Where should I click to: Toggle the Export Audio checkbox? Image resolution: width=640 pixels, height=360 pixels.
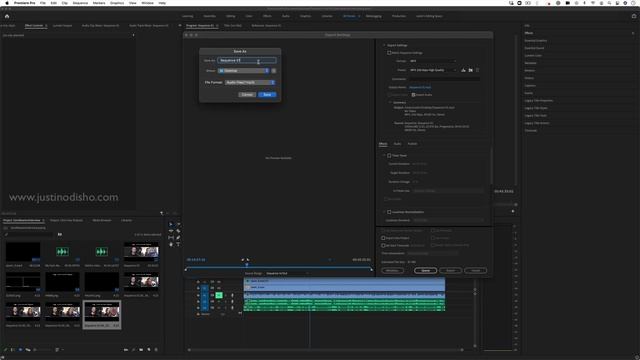[413, 95]
